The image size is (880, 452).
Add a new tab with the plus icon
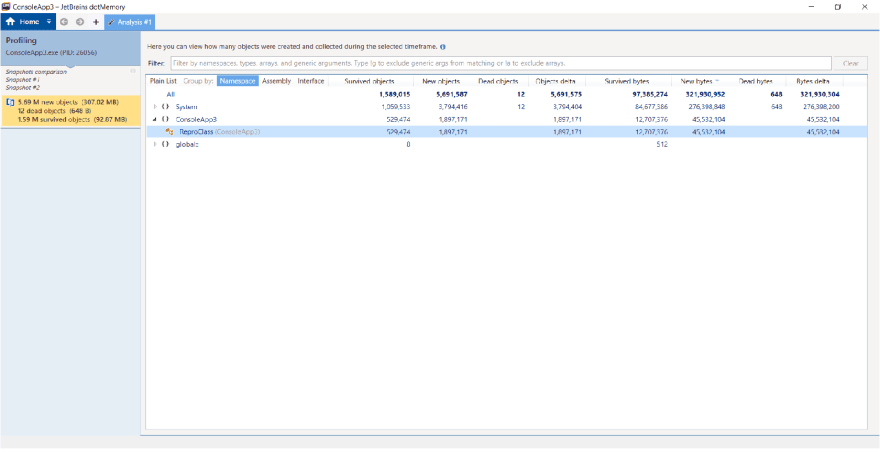point(95,22)
